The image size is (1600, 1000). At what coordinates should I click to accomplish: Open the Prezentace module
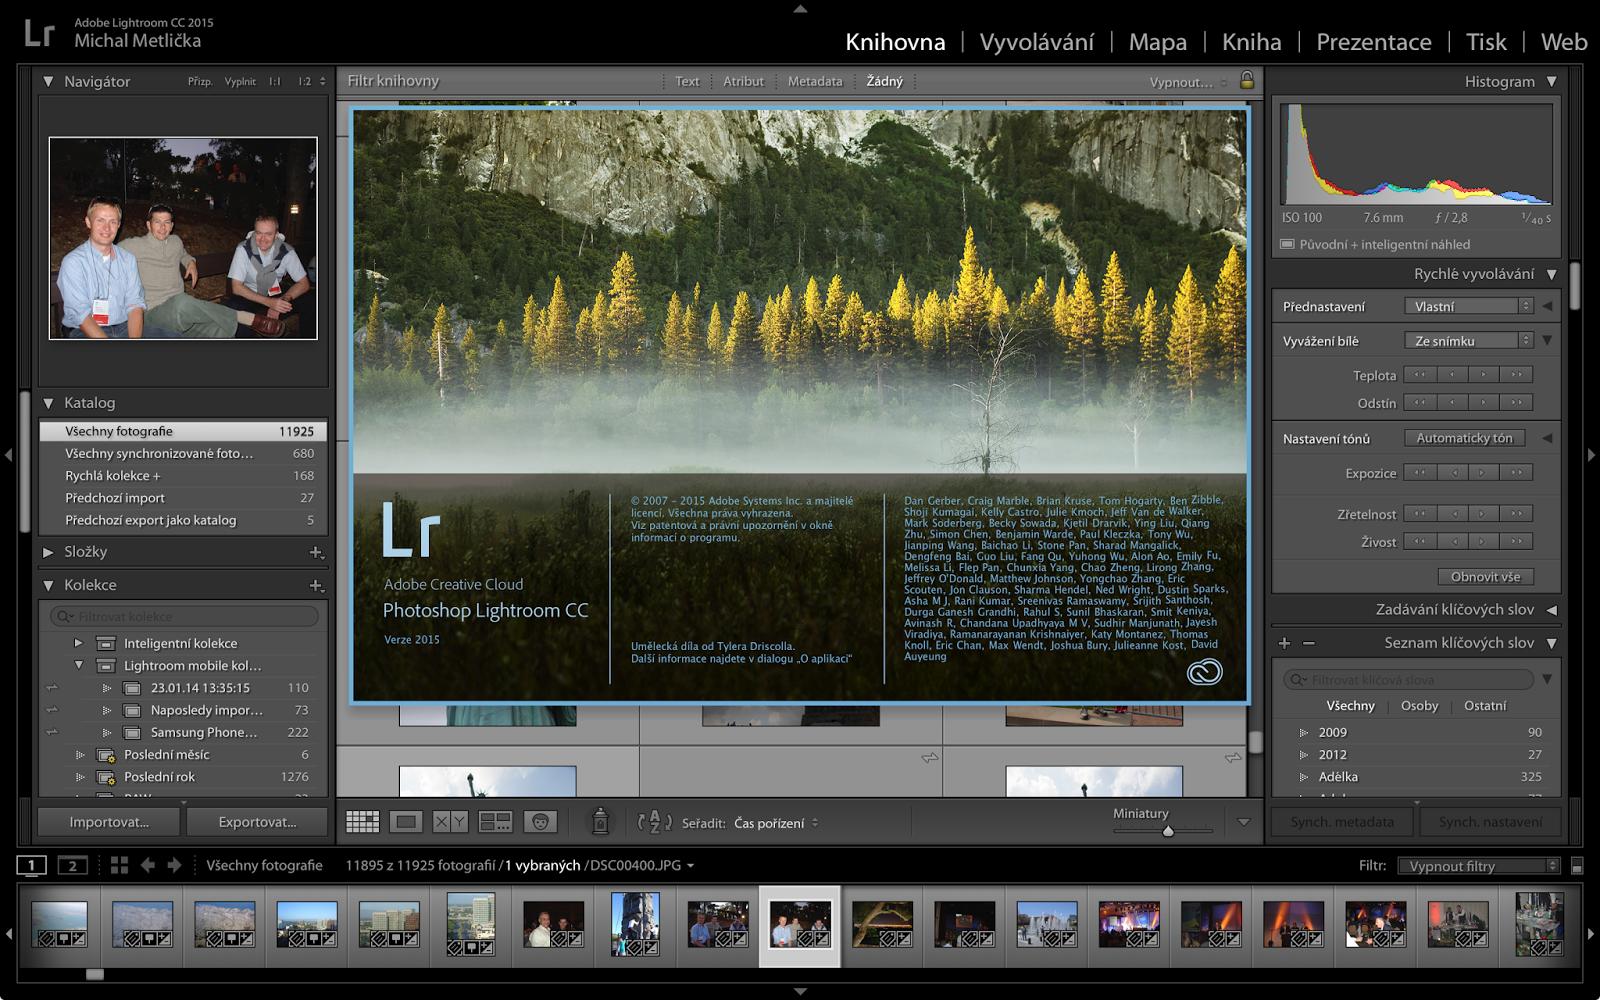[x=1374, y=42]
